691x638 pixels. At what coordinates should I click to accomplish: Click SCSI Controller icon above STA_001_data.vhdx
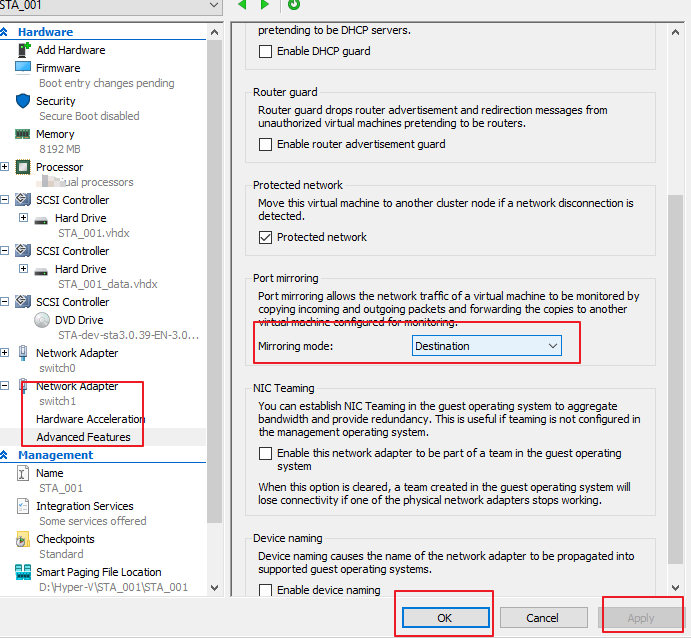pyautogui.click(x=23, y=251)
